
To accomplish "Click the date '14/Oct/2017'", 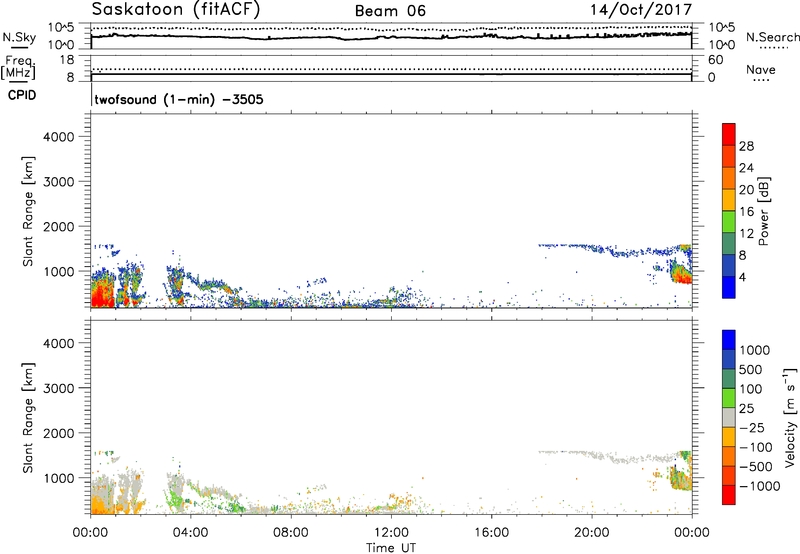I will pos(641,9).
